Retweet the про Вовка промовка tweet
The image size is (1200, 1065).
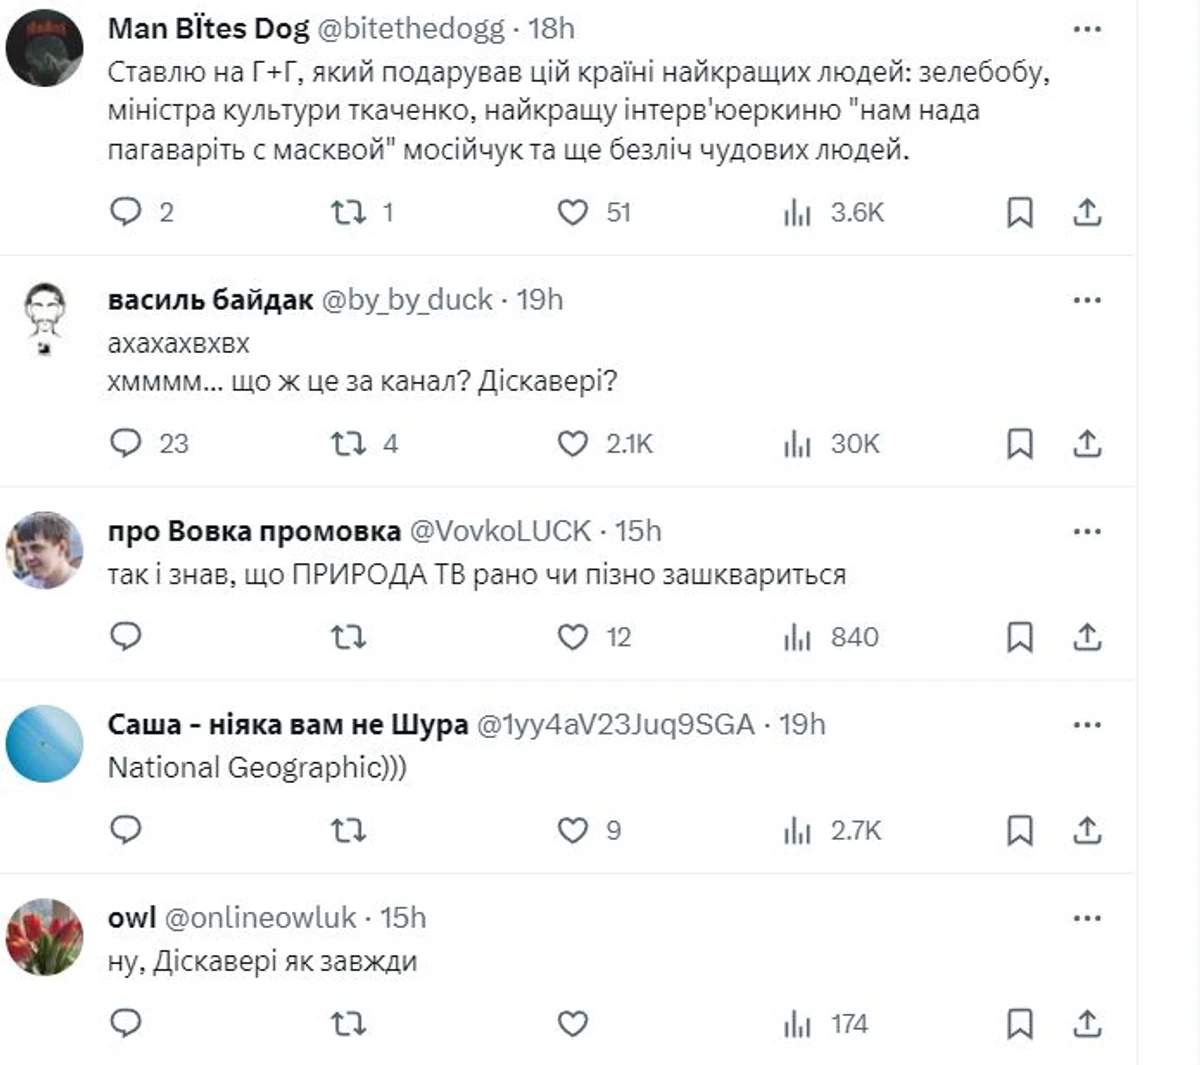click(x=348, y=637)
